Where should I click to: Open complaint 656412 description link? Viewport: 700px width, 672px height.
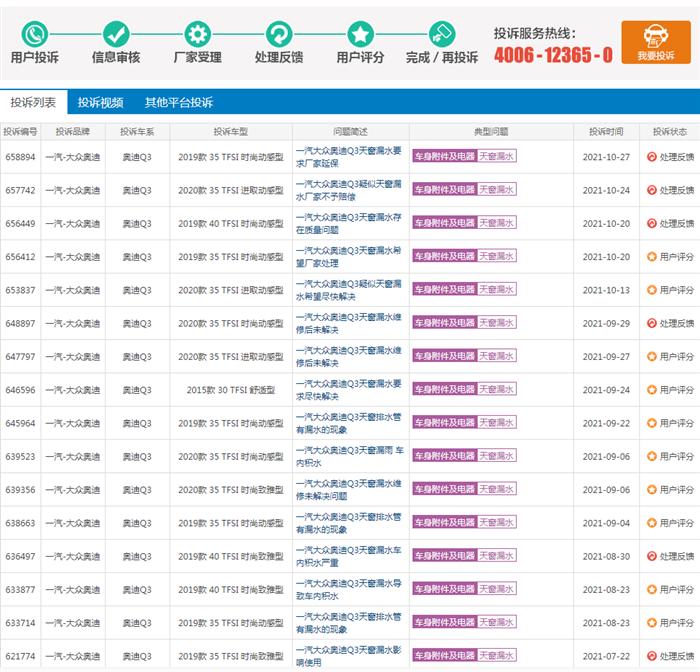(349, 257)
